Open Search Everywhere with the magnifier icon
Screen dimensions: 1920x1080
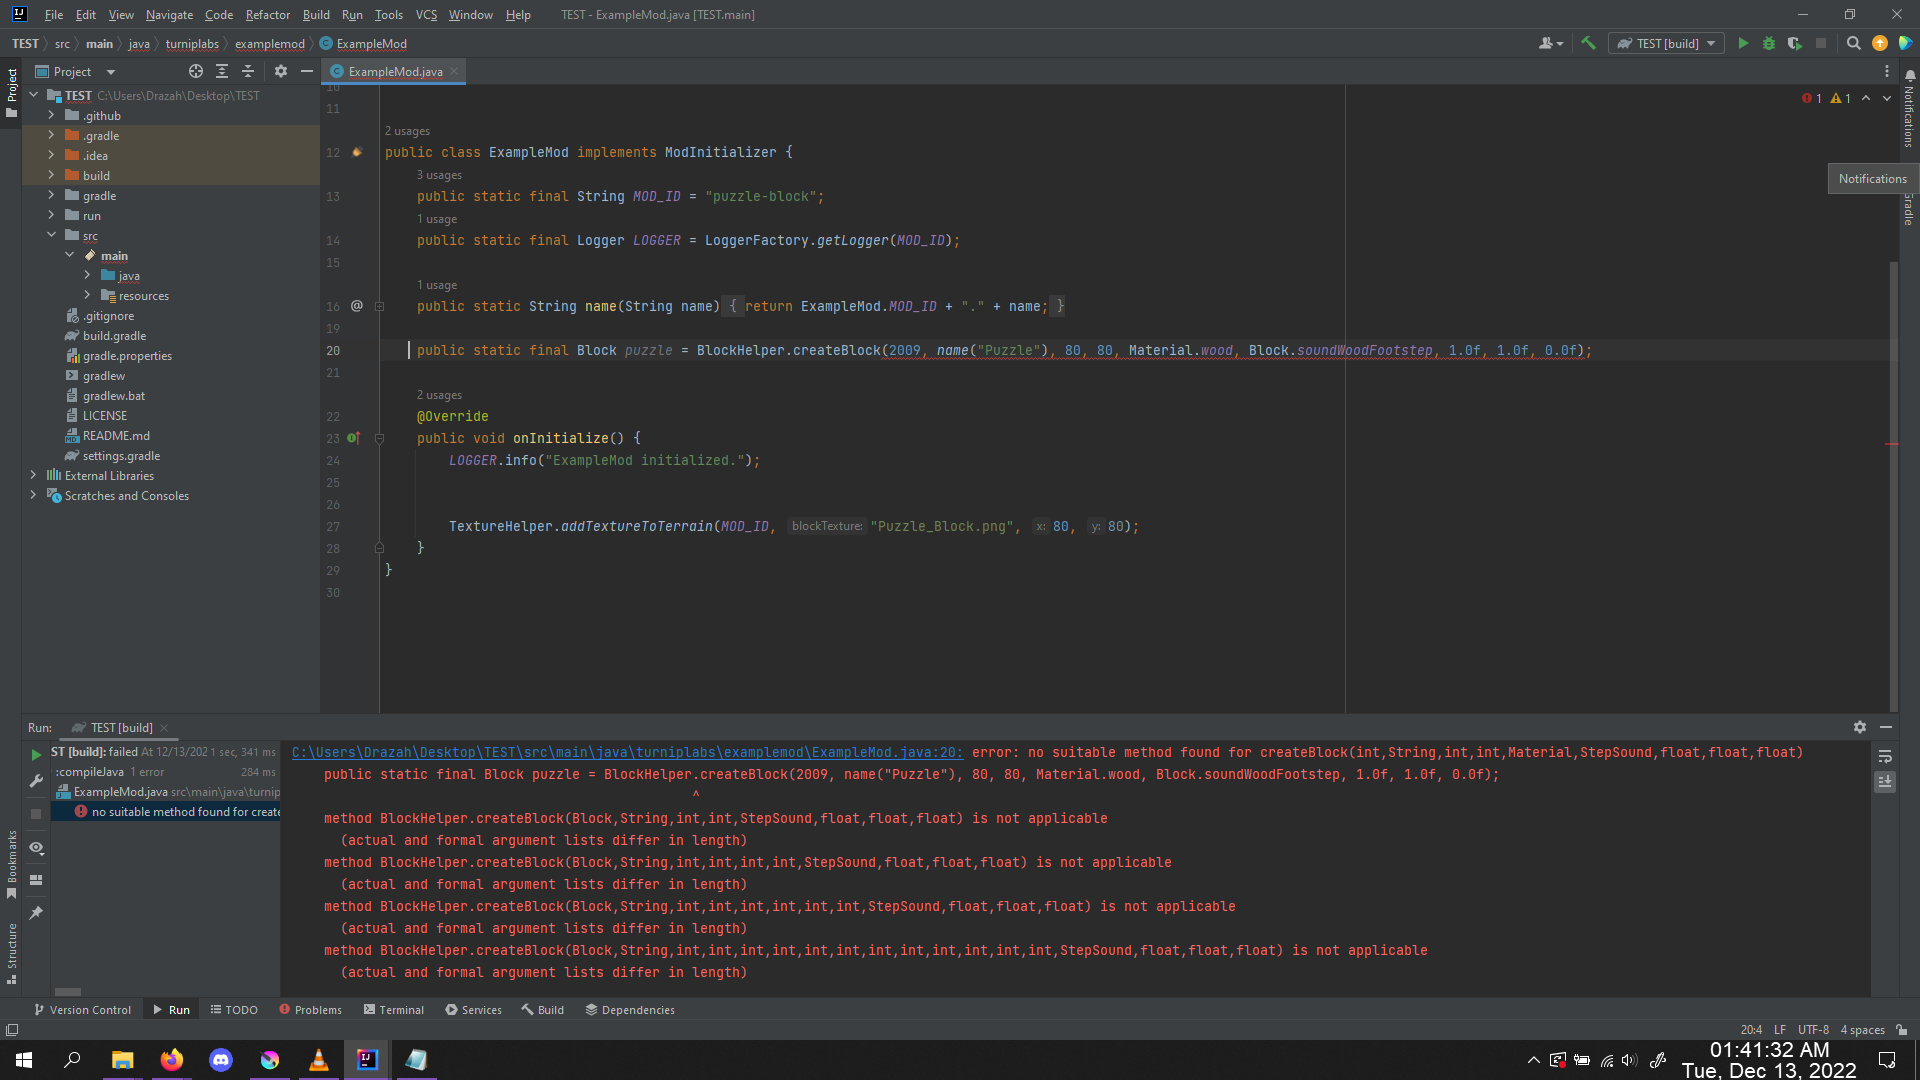click(1854, 43)
